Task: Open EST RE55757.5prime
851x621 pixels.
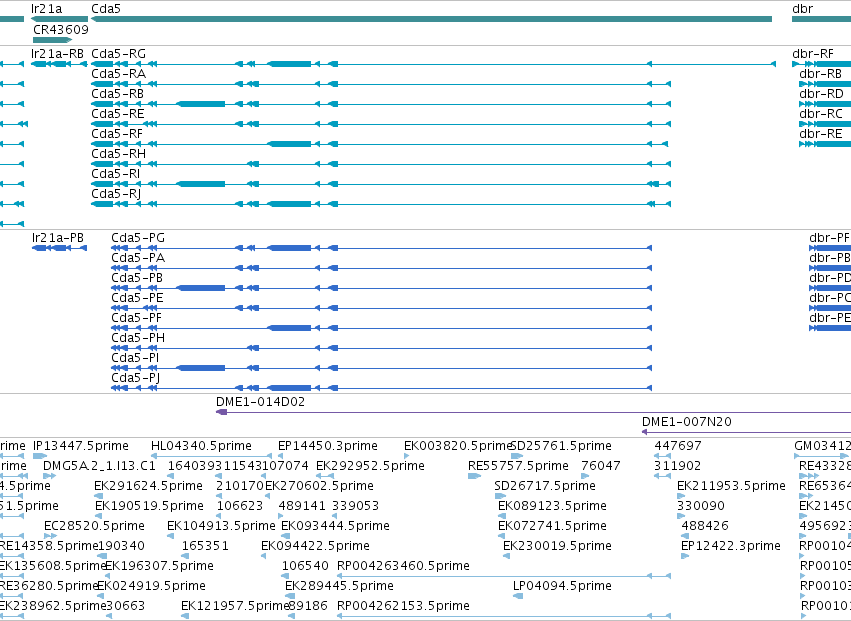Action: [518, 466]
